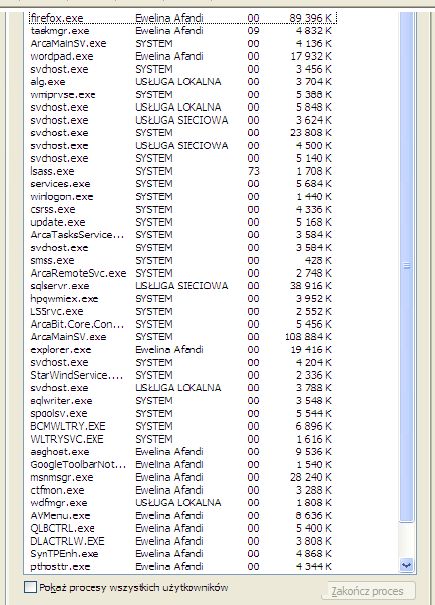Image resolution: width=435 pixels, height=605 pixels.
Task: Select the firefox.exe process row
Action: click(x=183, y=18)
